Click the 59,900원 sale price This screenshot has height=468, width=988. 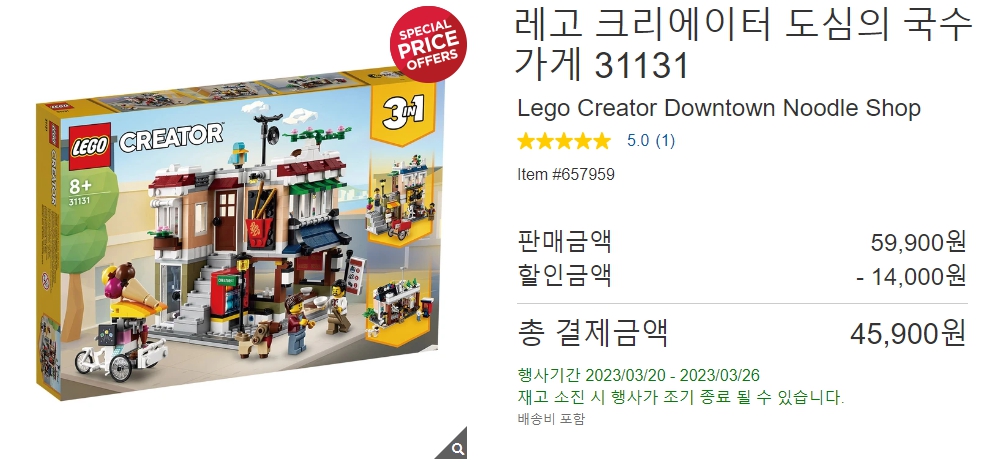tap(918, 242)
